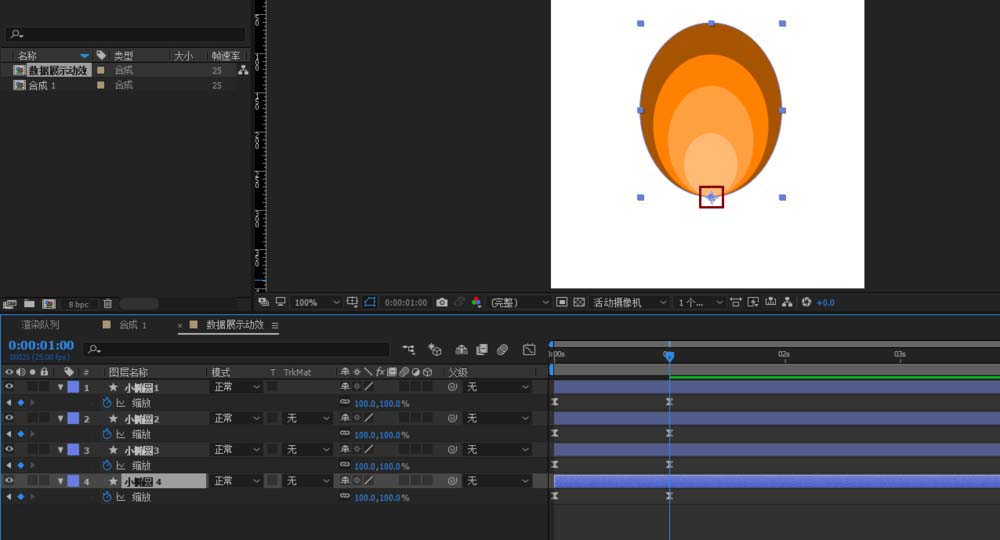Add keyframe diamond for 小椭圆1 scale

coord(20,403)
